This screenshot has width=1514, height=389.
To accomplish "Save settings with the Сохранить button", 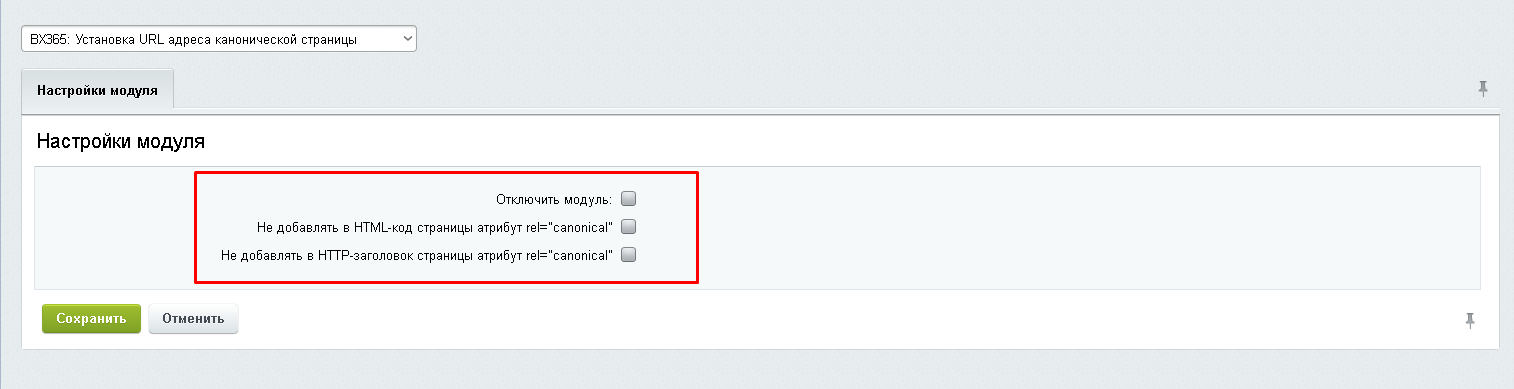I will pos(91,319).
